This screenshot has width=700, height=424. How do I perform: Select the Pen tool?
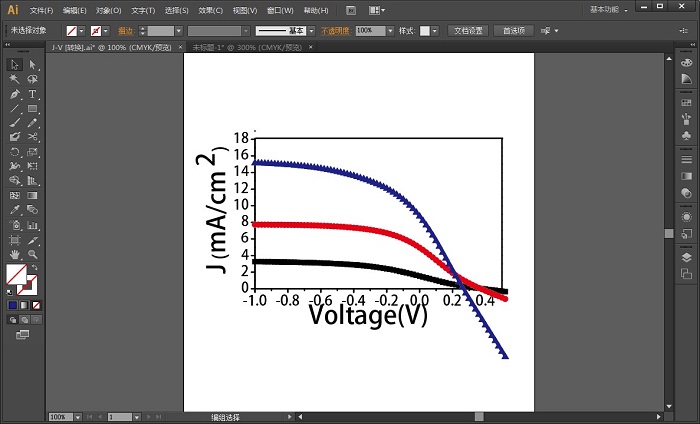tap(14, 94)
